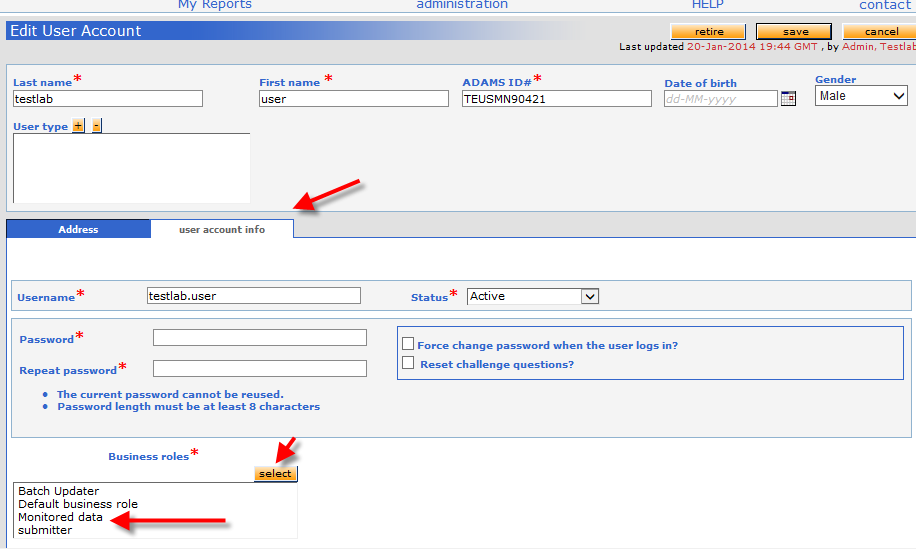Select the user account info tab
The height and width of the screenshot is (550, 916).
222,229
